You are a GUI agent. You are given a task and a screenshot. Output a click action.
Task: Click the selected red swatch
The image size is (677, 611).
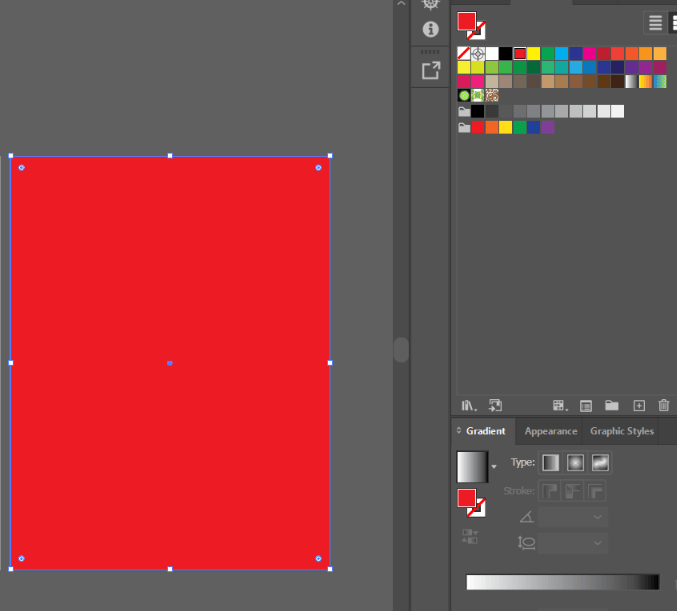tap(520, 54)
